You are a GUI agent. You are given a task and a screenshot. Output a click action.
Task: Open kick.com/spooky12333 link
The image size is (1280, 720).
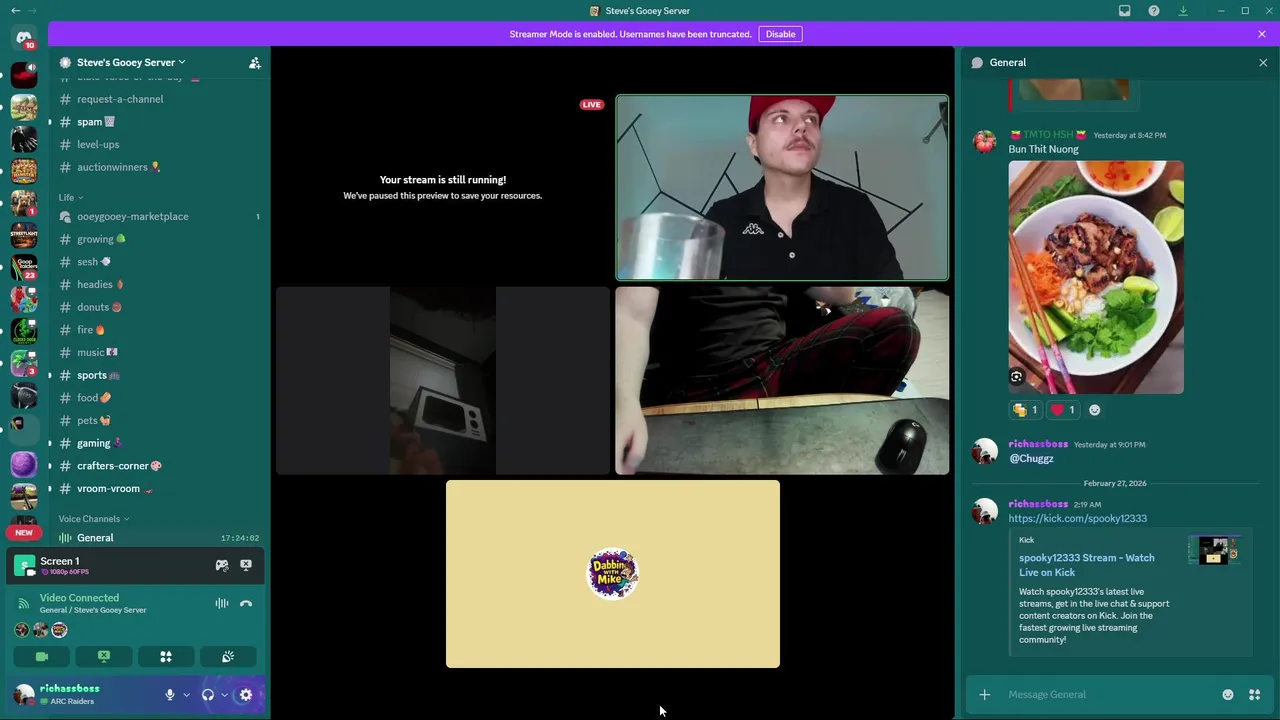(1077, 519)
